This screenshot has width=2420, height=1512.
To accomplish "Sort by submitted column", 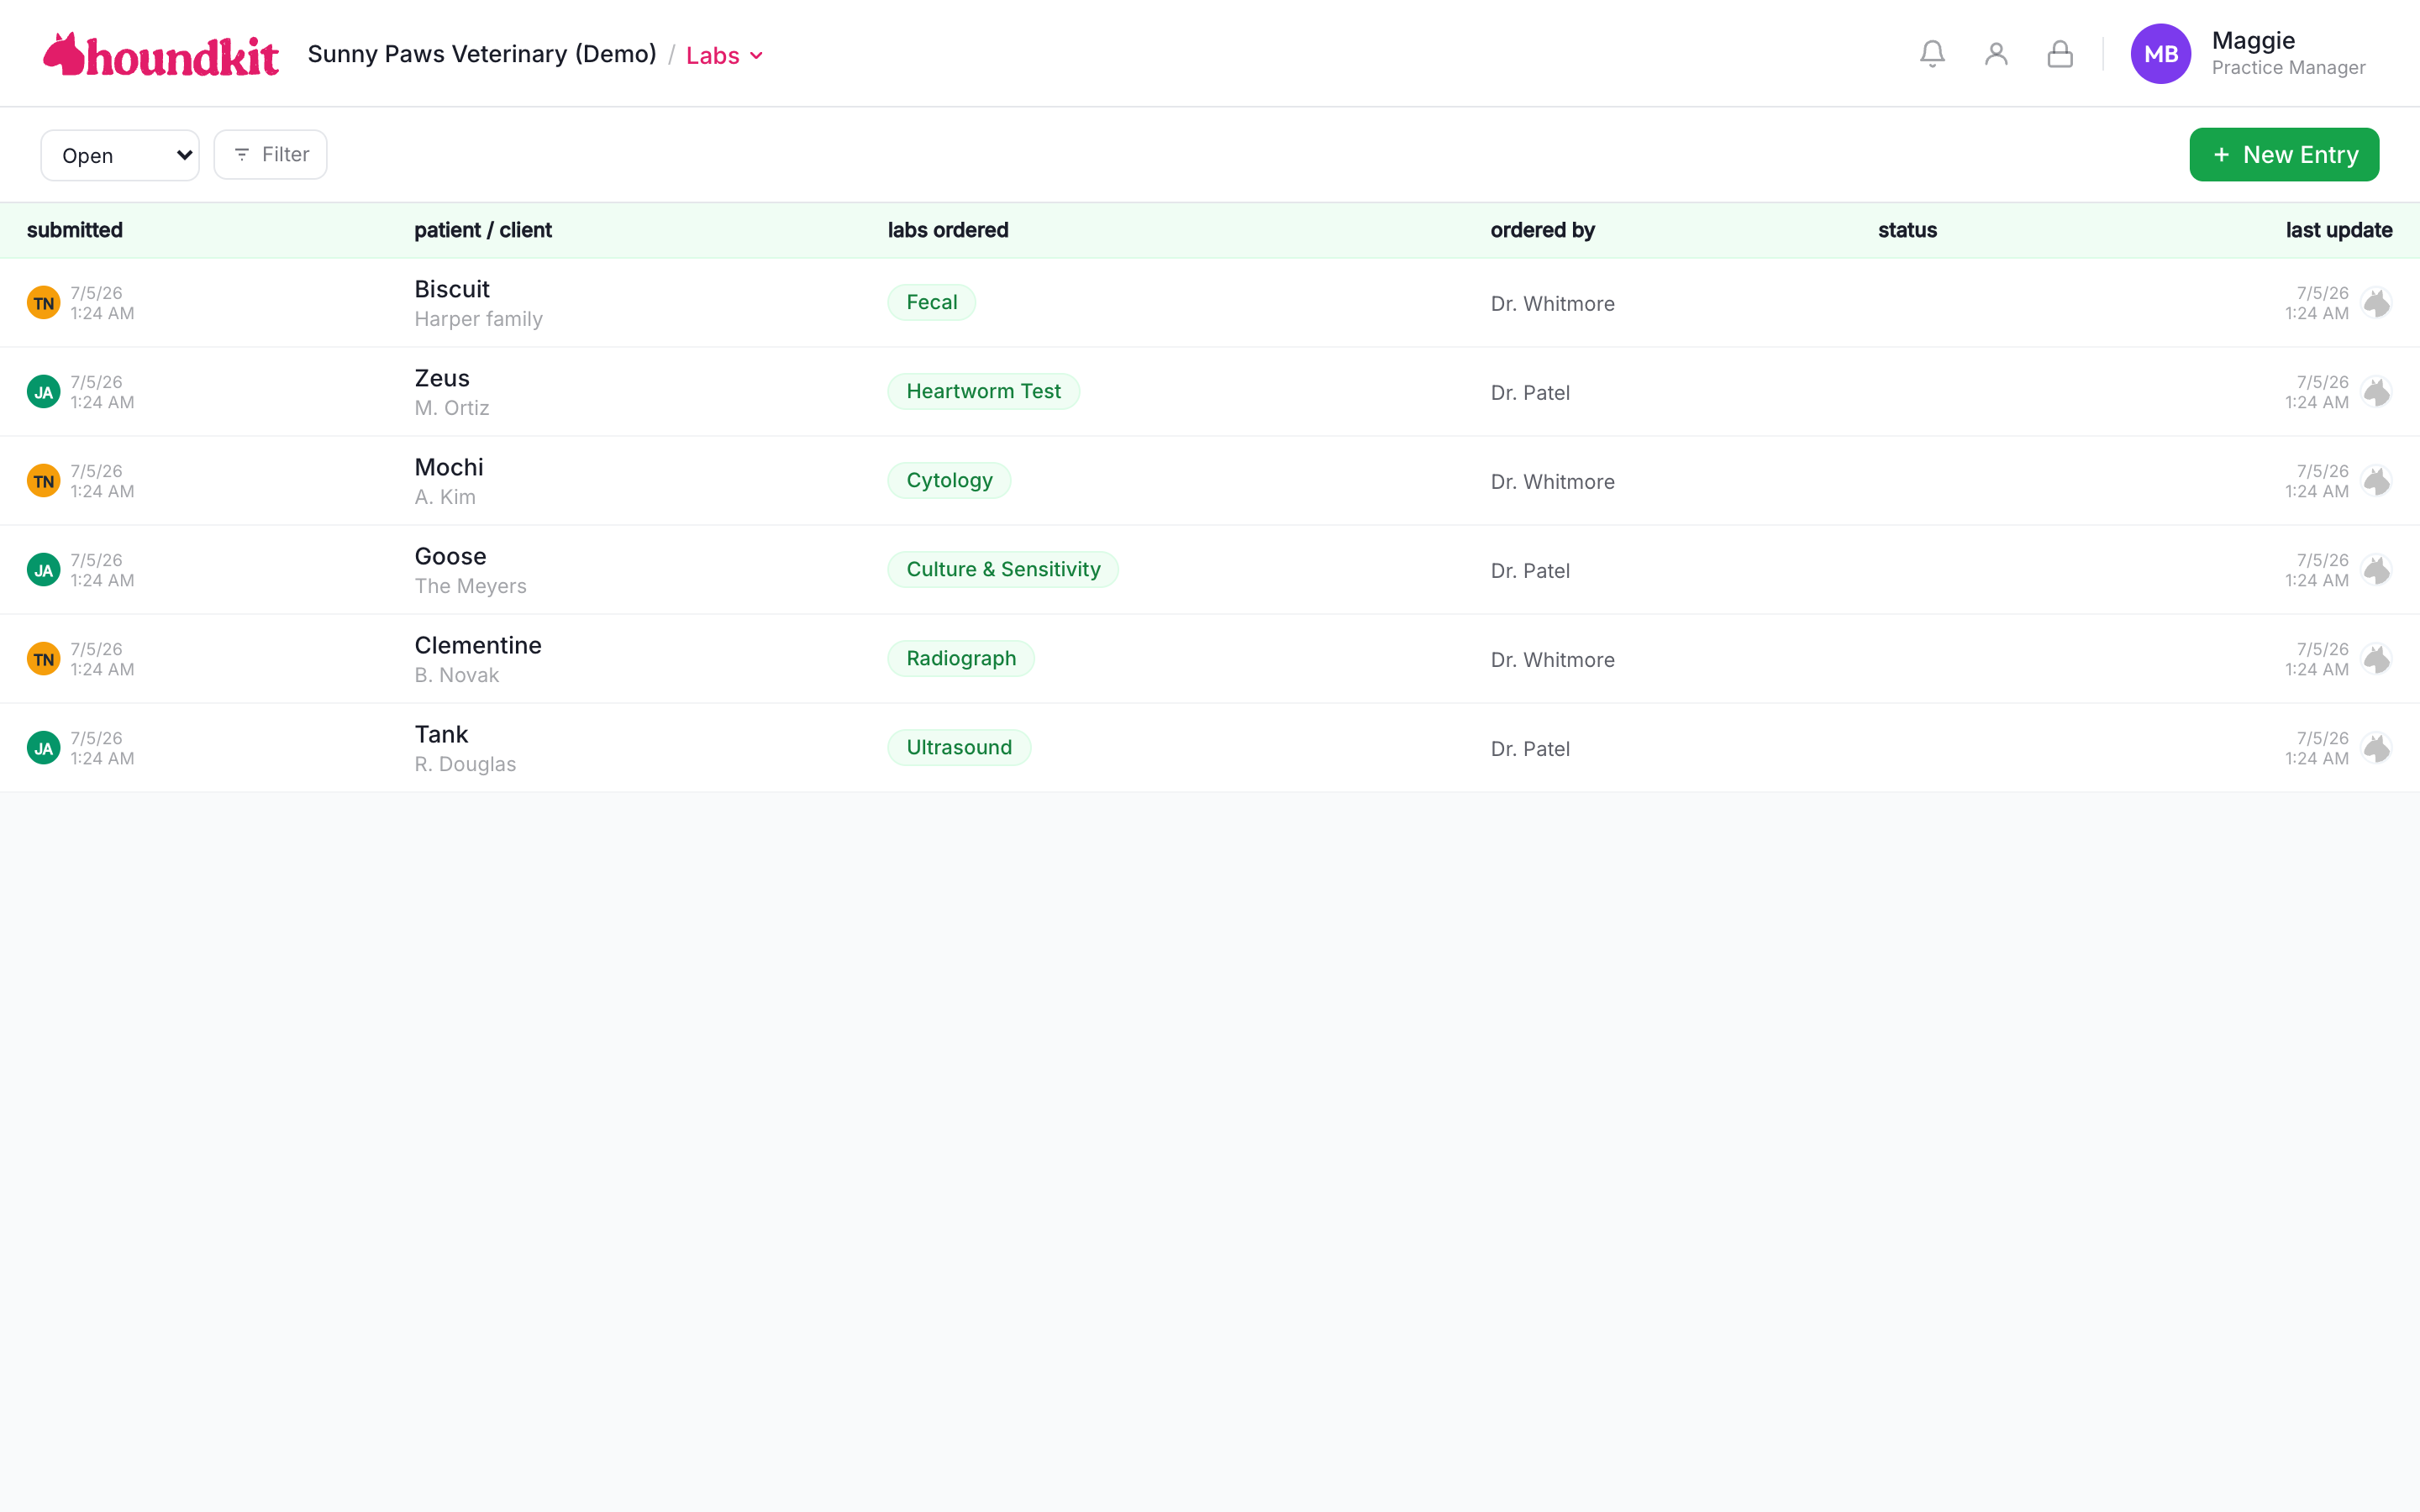I will click(75, 230).
